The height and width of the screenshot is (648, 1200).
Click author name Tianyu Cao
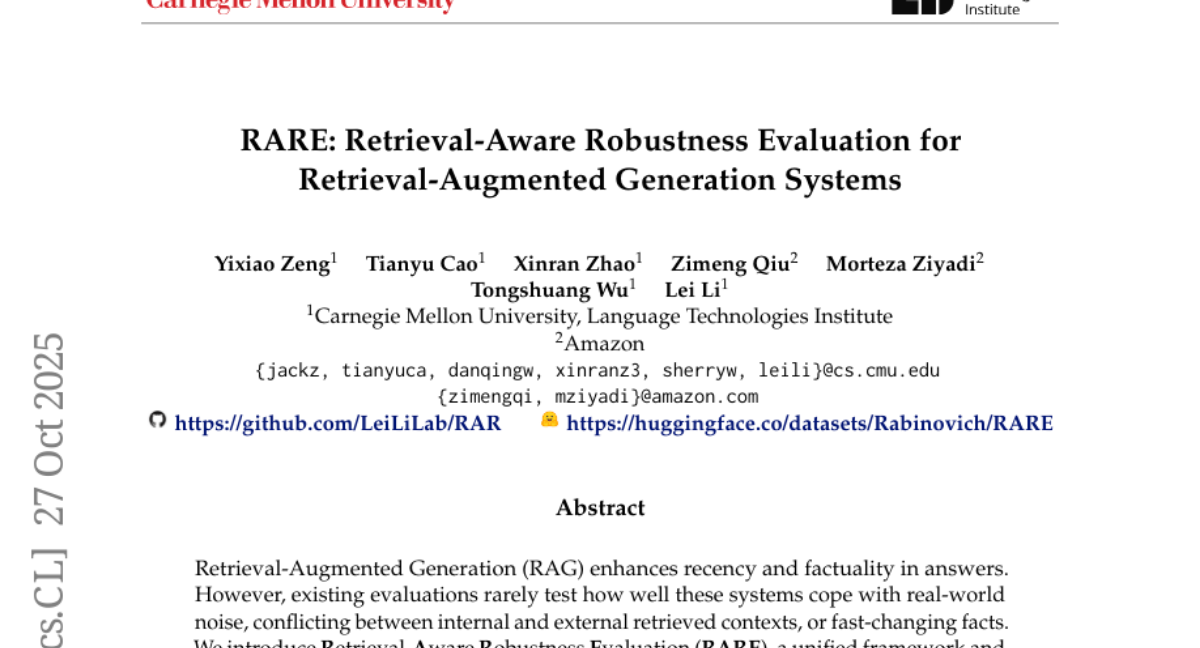[422, 264]
